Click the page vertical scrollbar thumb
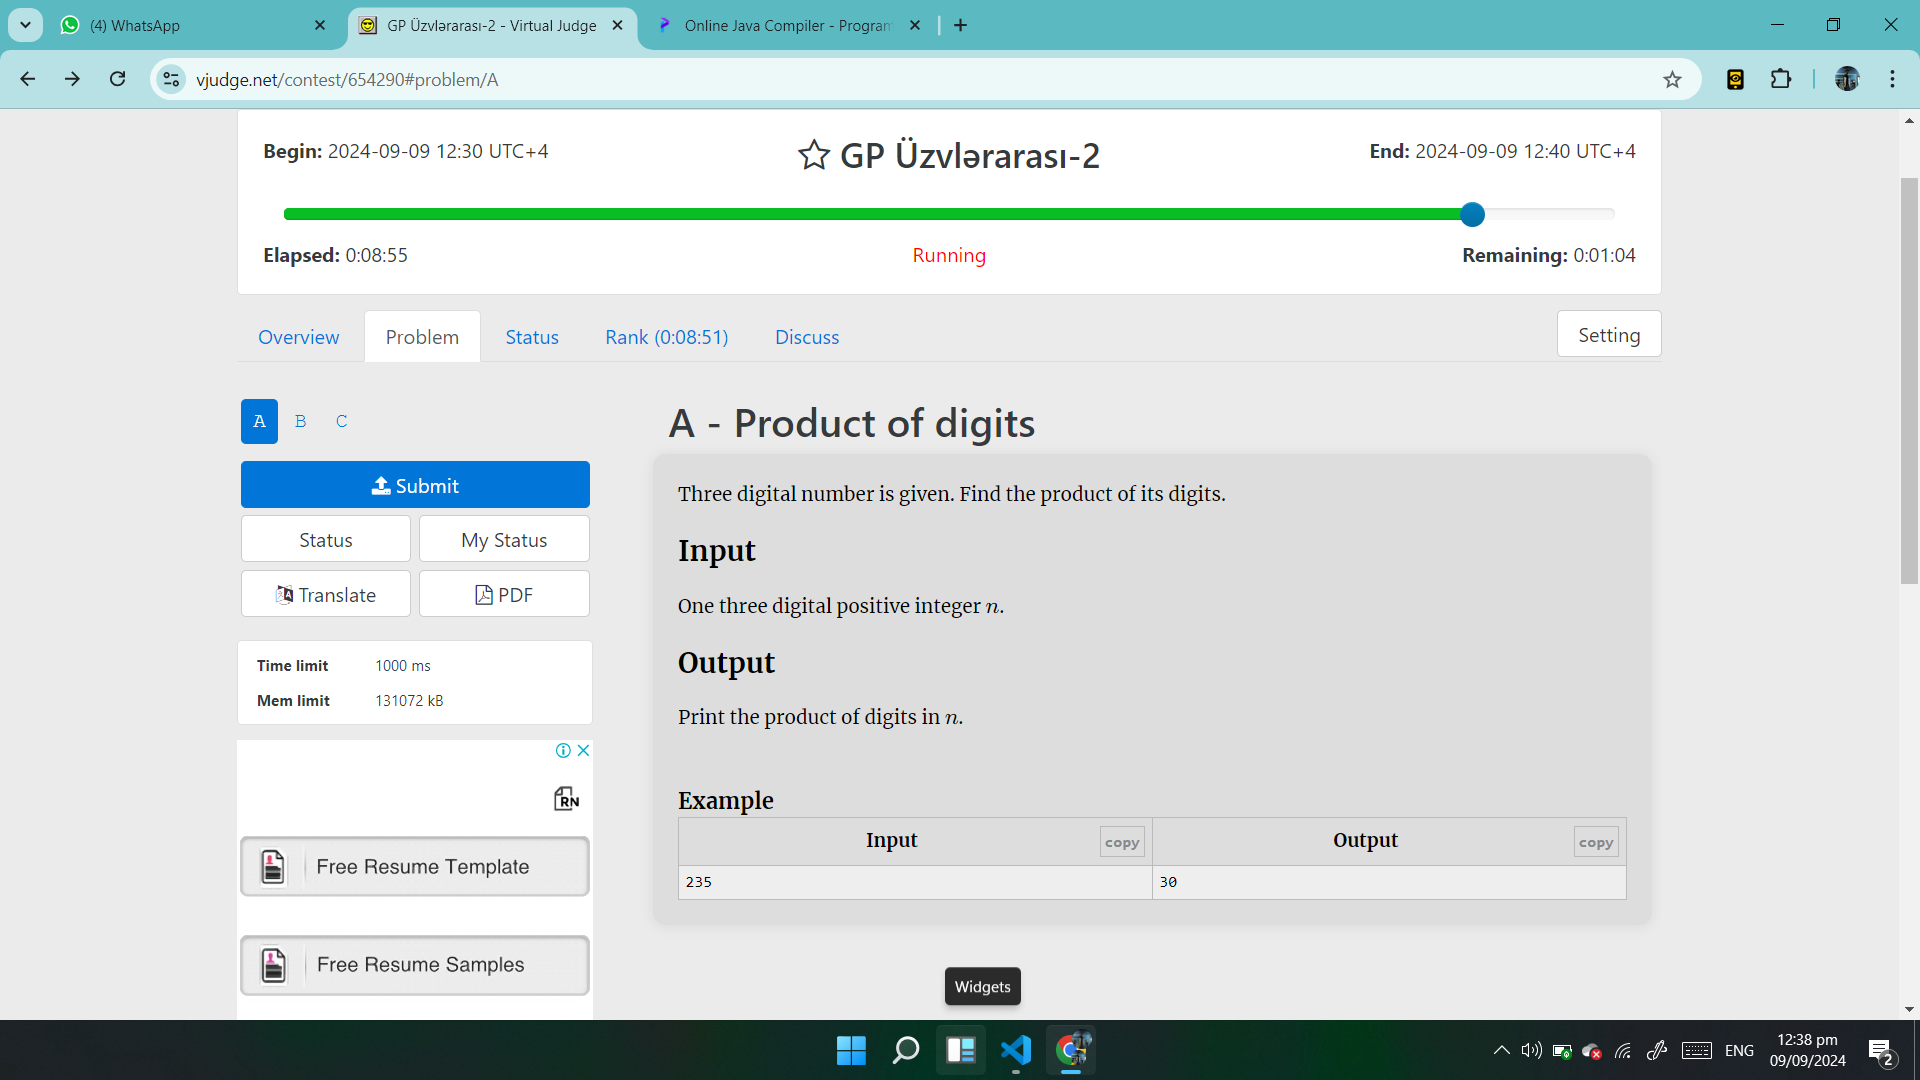Viewport: 1920px width, 1080px height. [x=1909, y=380]
